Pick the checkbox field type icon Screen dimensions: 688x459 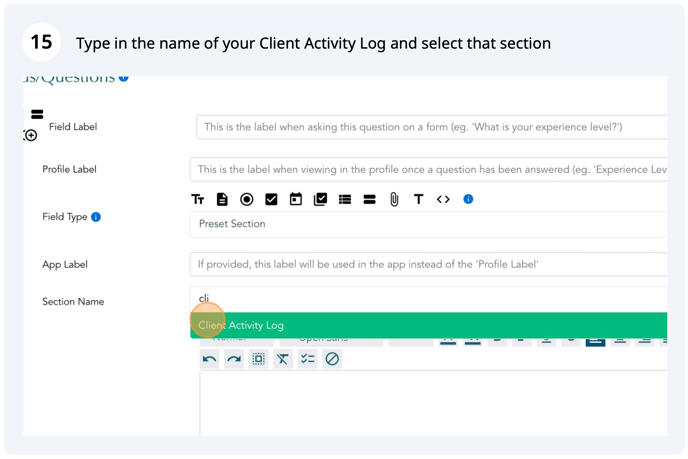pyautogui.click(x=271, y=200)
